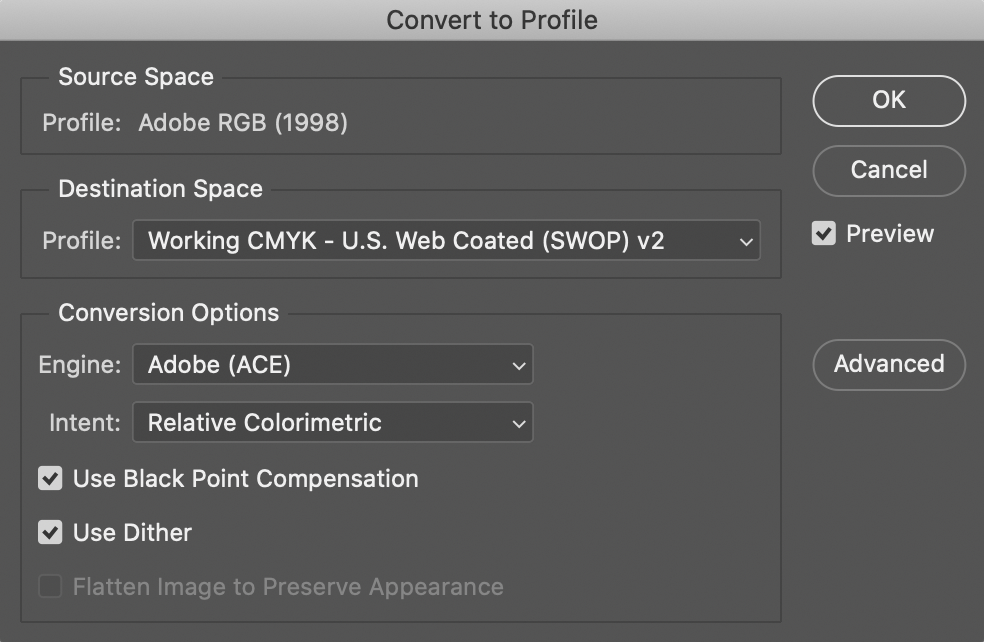The height and width of the screenshot is (642, 984).
Task: Click the Use Dither label text
Action: tap(132, 533)
